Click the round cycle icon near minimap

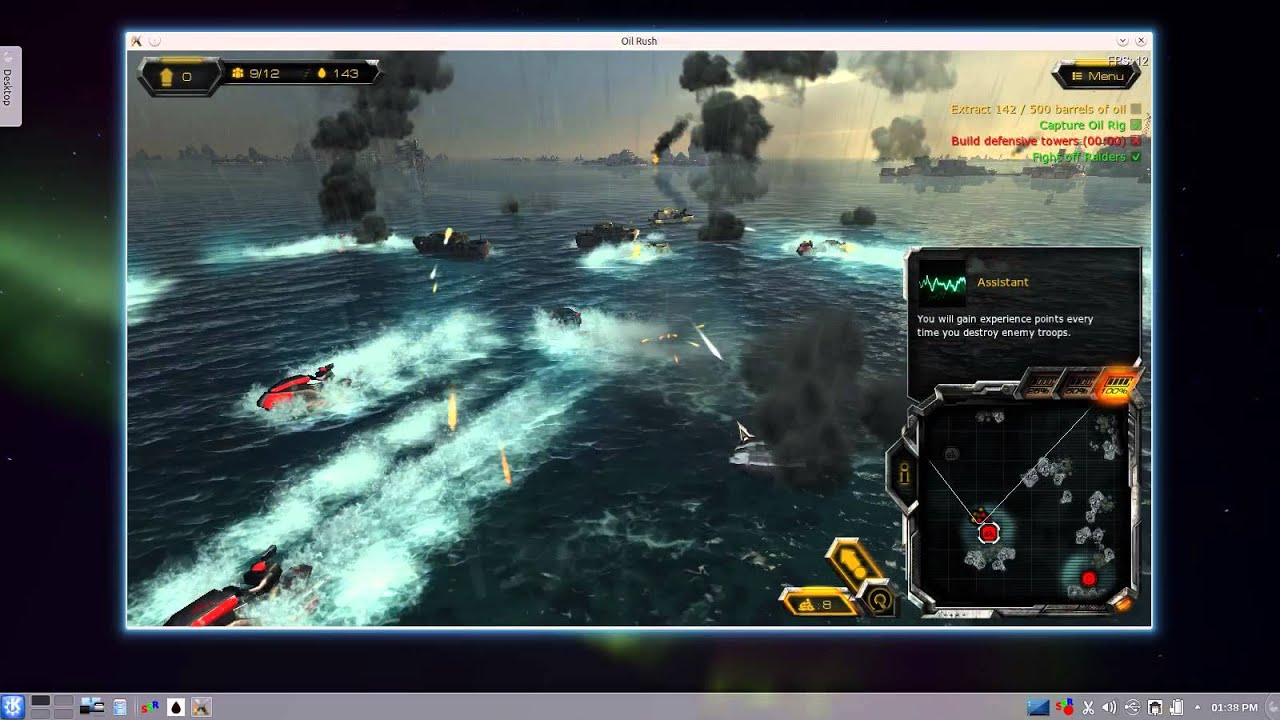point(881,600)
